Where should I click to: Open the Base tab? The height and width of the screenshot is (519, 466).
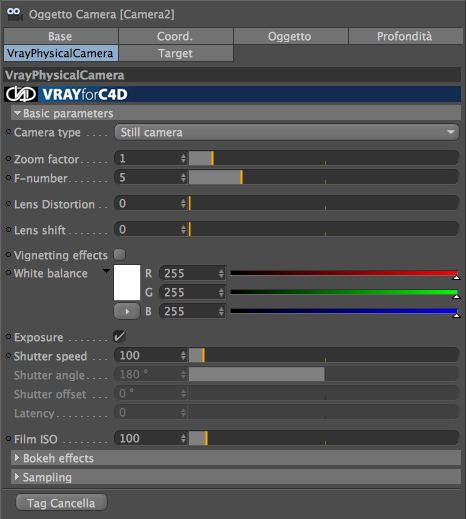[61, 36]
